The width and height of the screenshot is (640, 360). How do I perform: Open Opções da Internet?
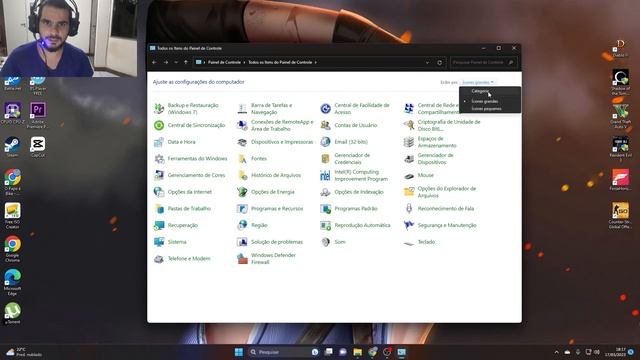(183, 192)
